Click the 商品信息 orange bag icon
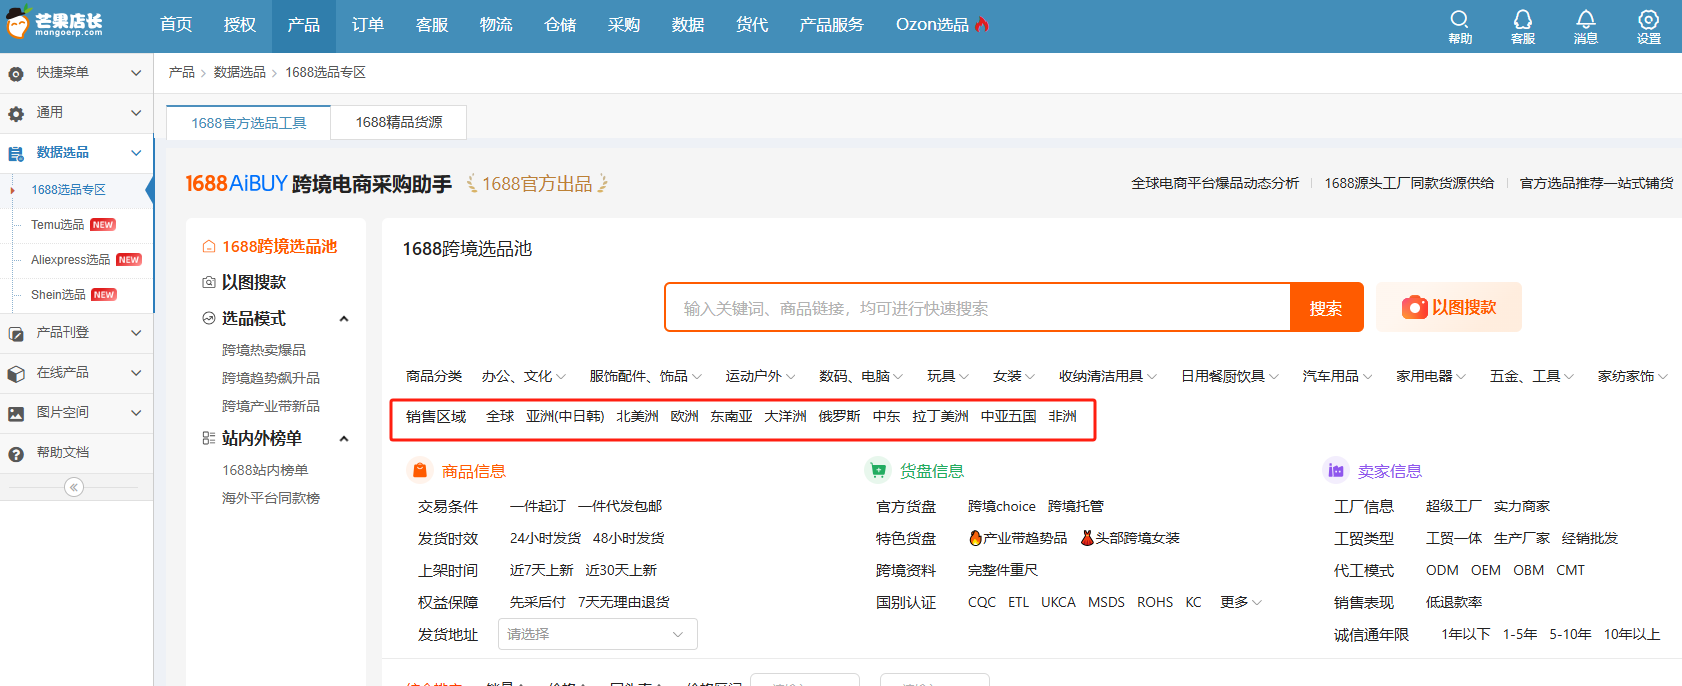The image size is (1682, 686). point(420,470)
